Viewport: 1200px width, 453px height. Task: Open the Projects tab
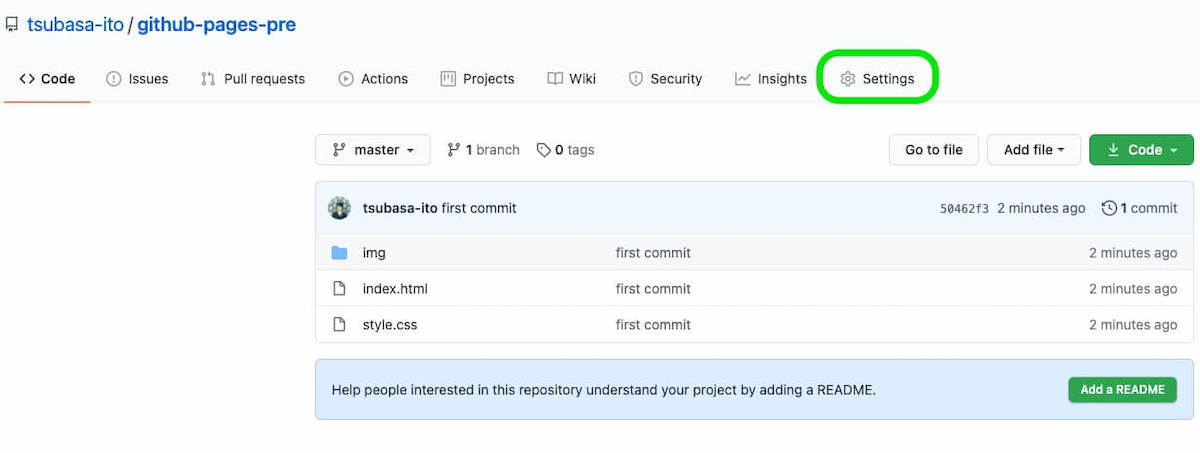pyautogui.click(x=477, y=79)
